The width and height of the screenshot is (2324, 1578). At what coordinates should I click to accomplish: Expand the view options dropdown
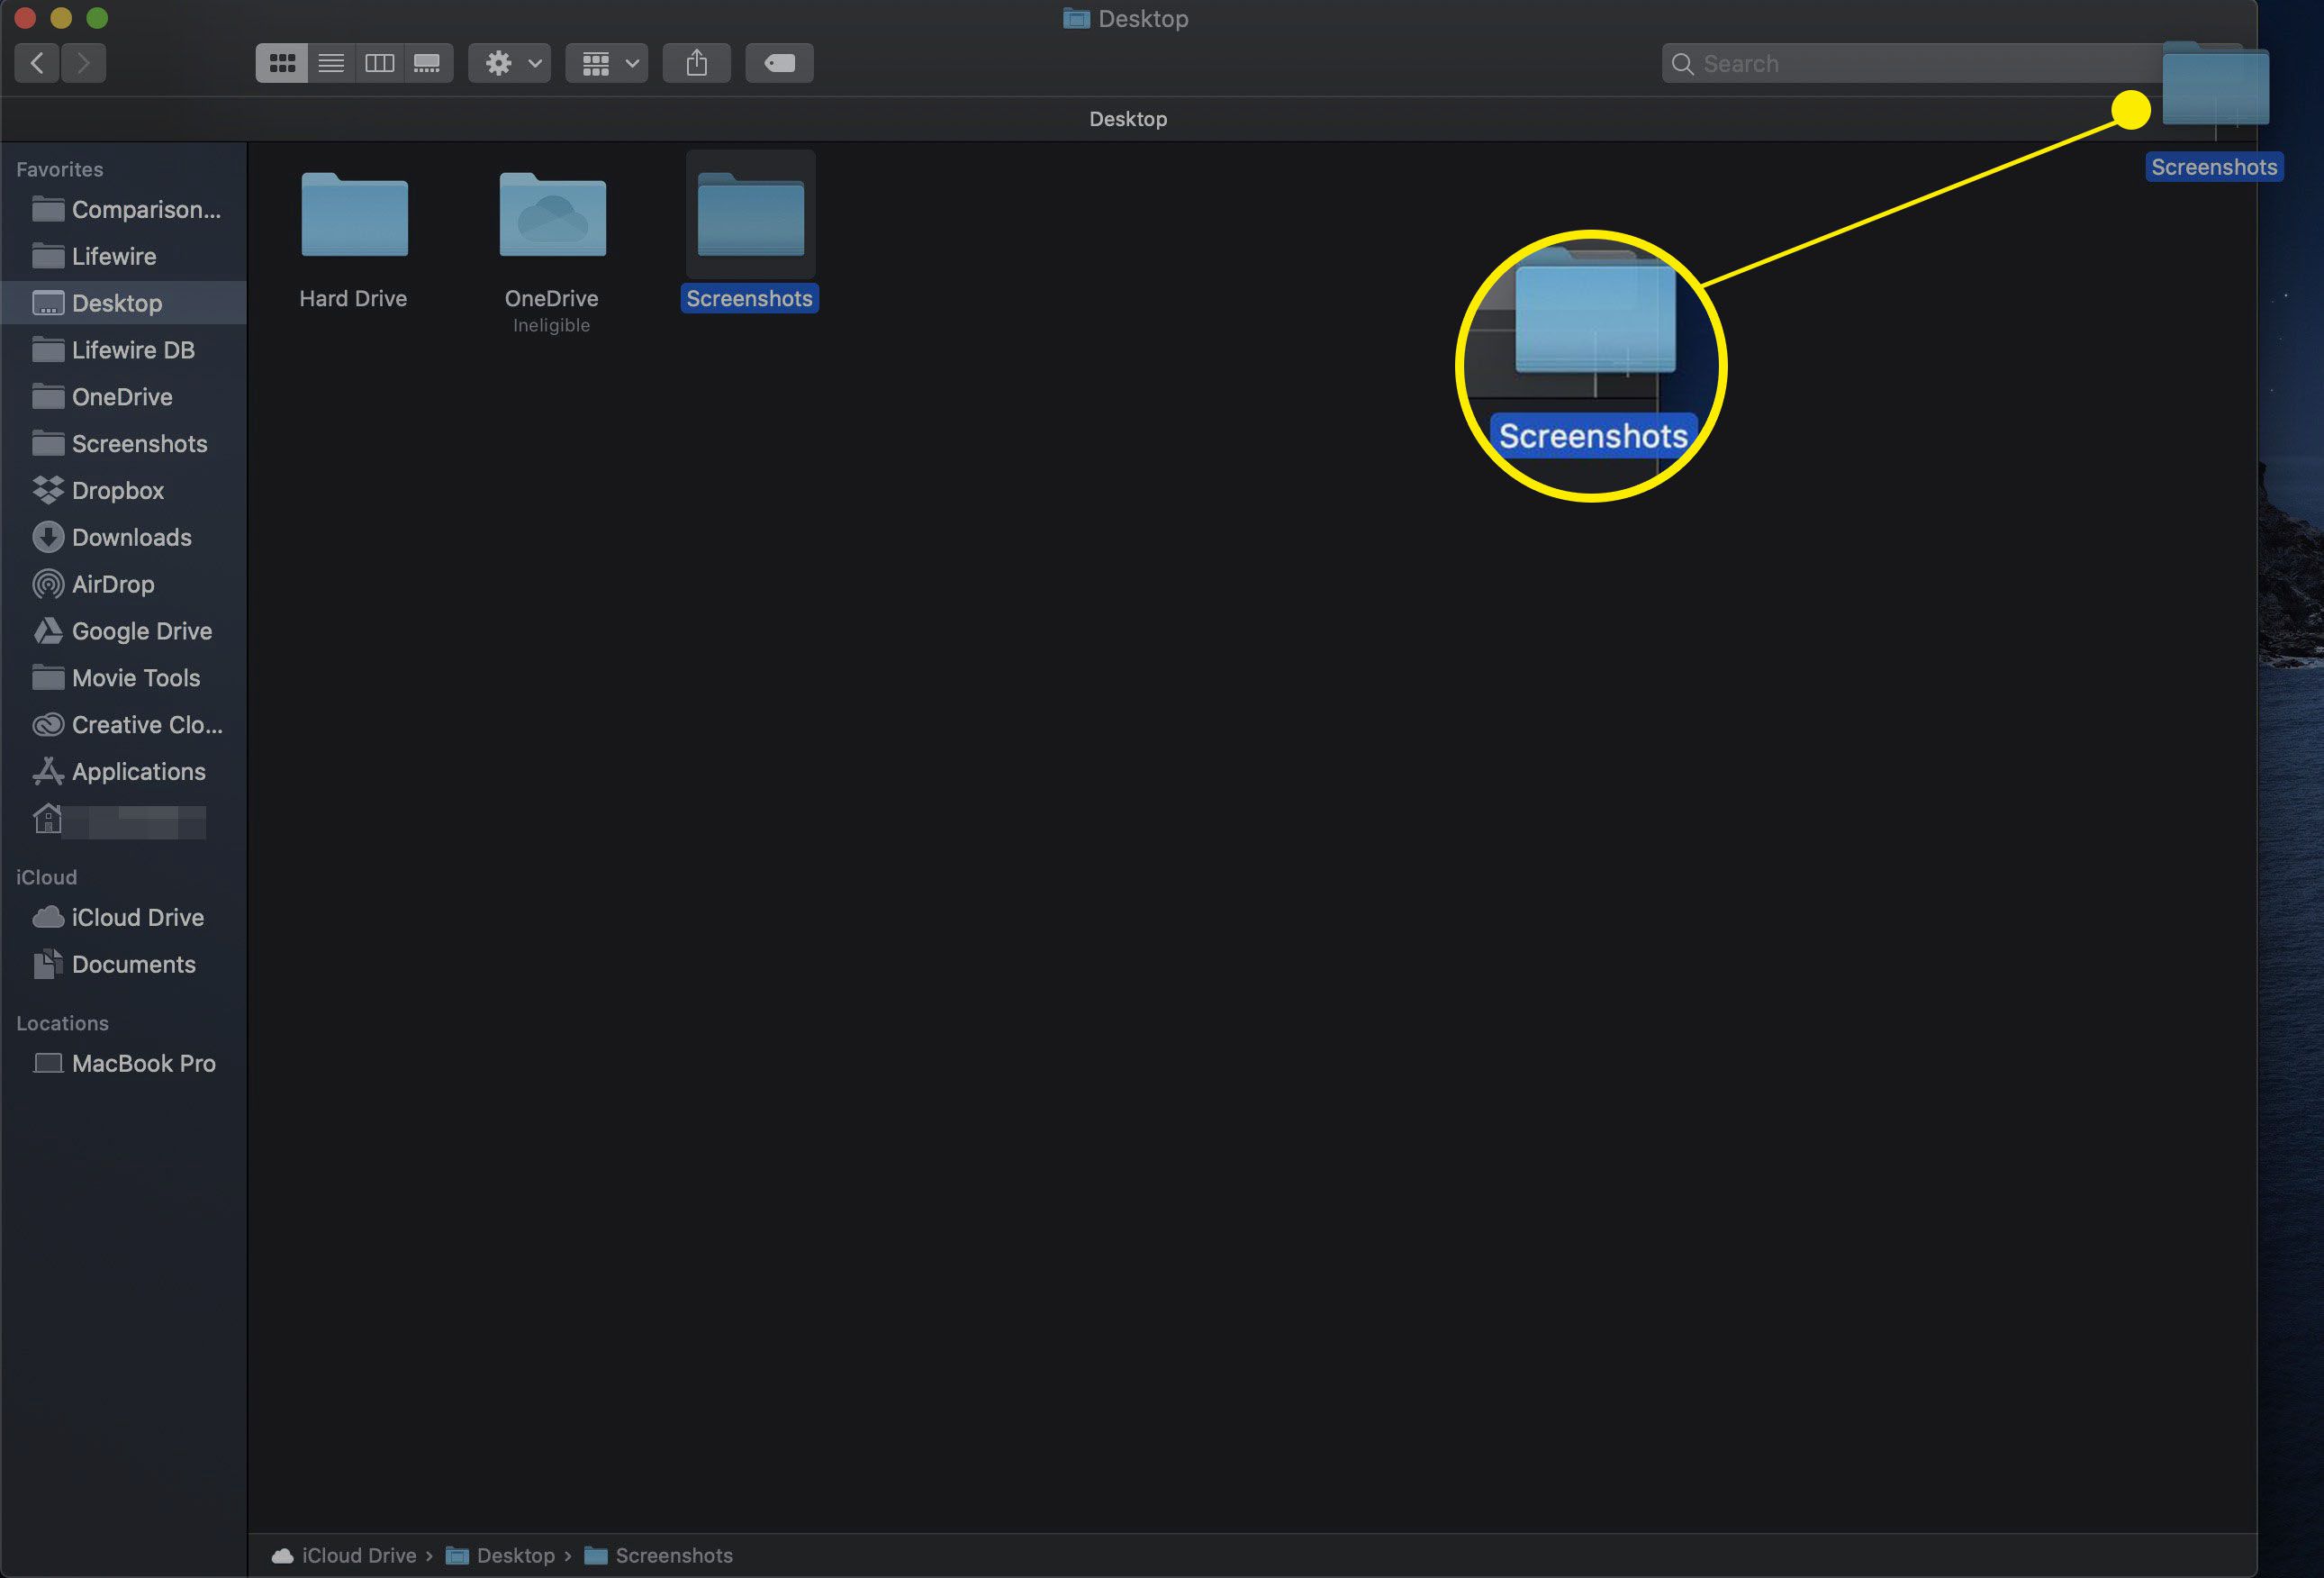[608, 63]
